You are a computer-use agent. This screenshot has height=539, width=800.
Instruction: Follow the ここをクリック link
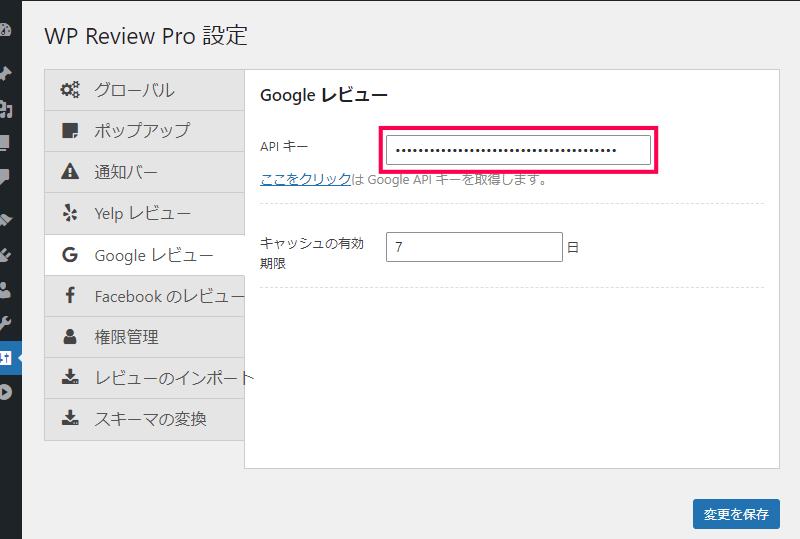tap(305, 179)
